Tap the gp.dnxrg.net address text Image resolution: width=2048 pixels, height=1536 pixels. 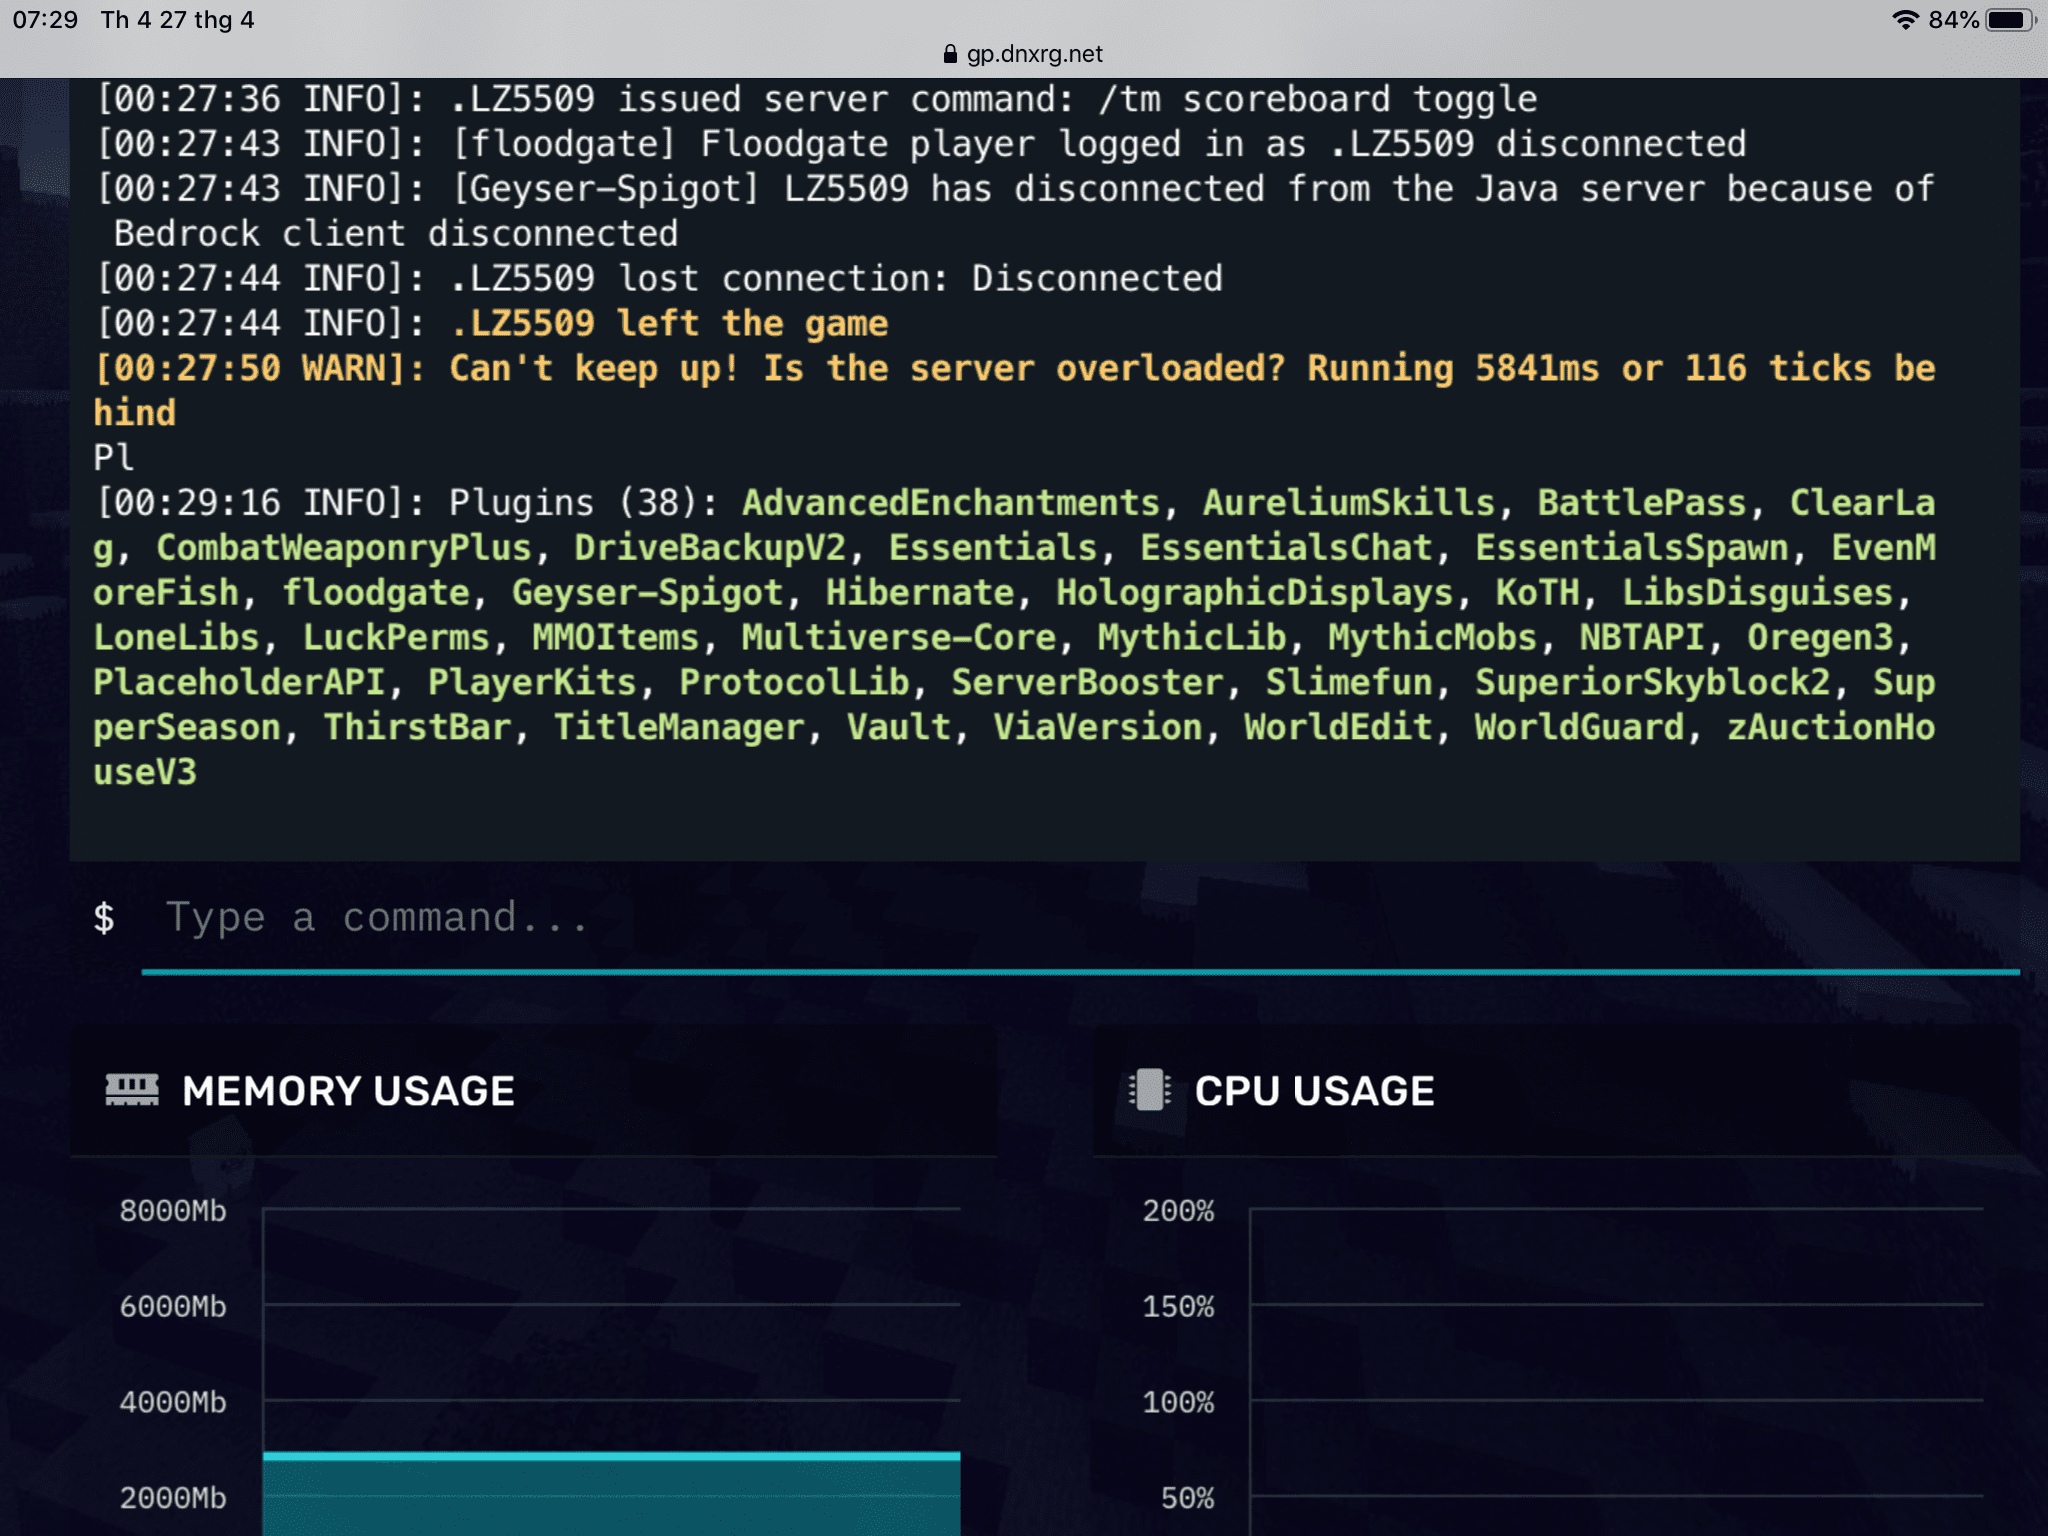(1034, 54)
